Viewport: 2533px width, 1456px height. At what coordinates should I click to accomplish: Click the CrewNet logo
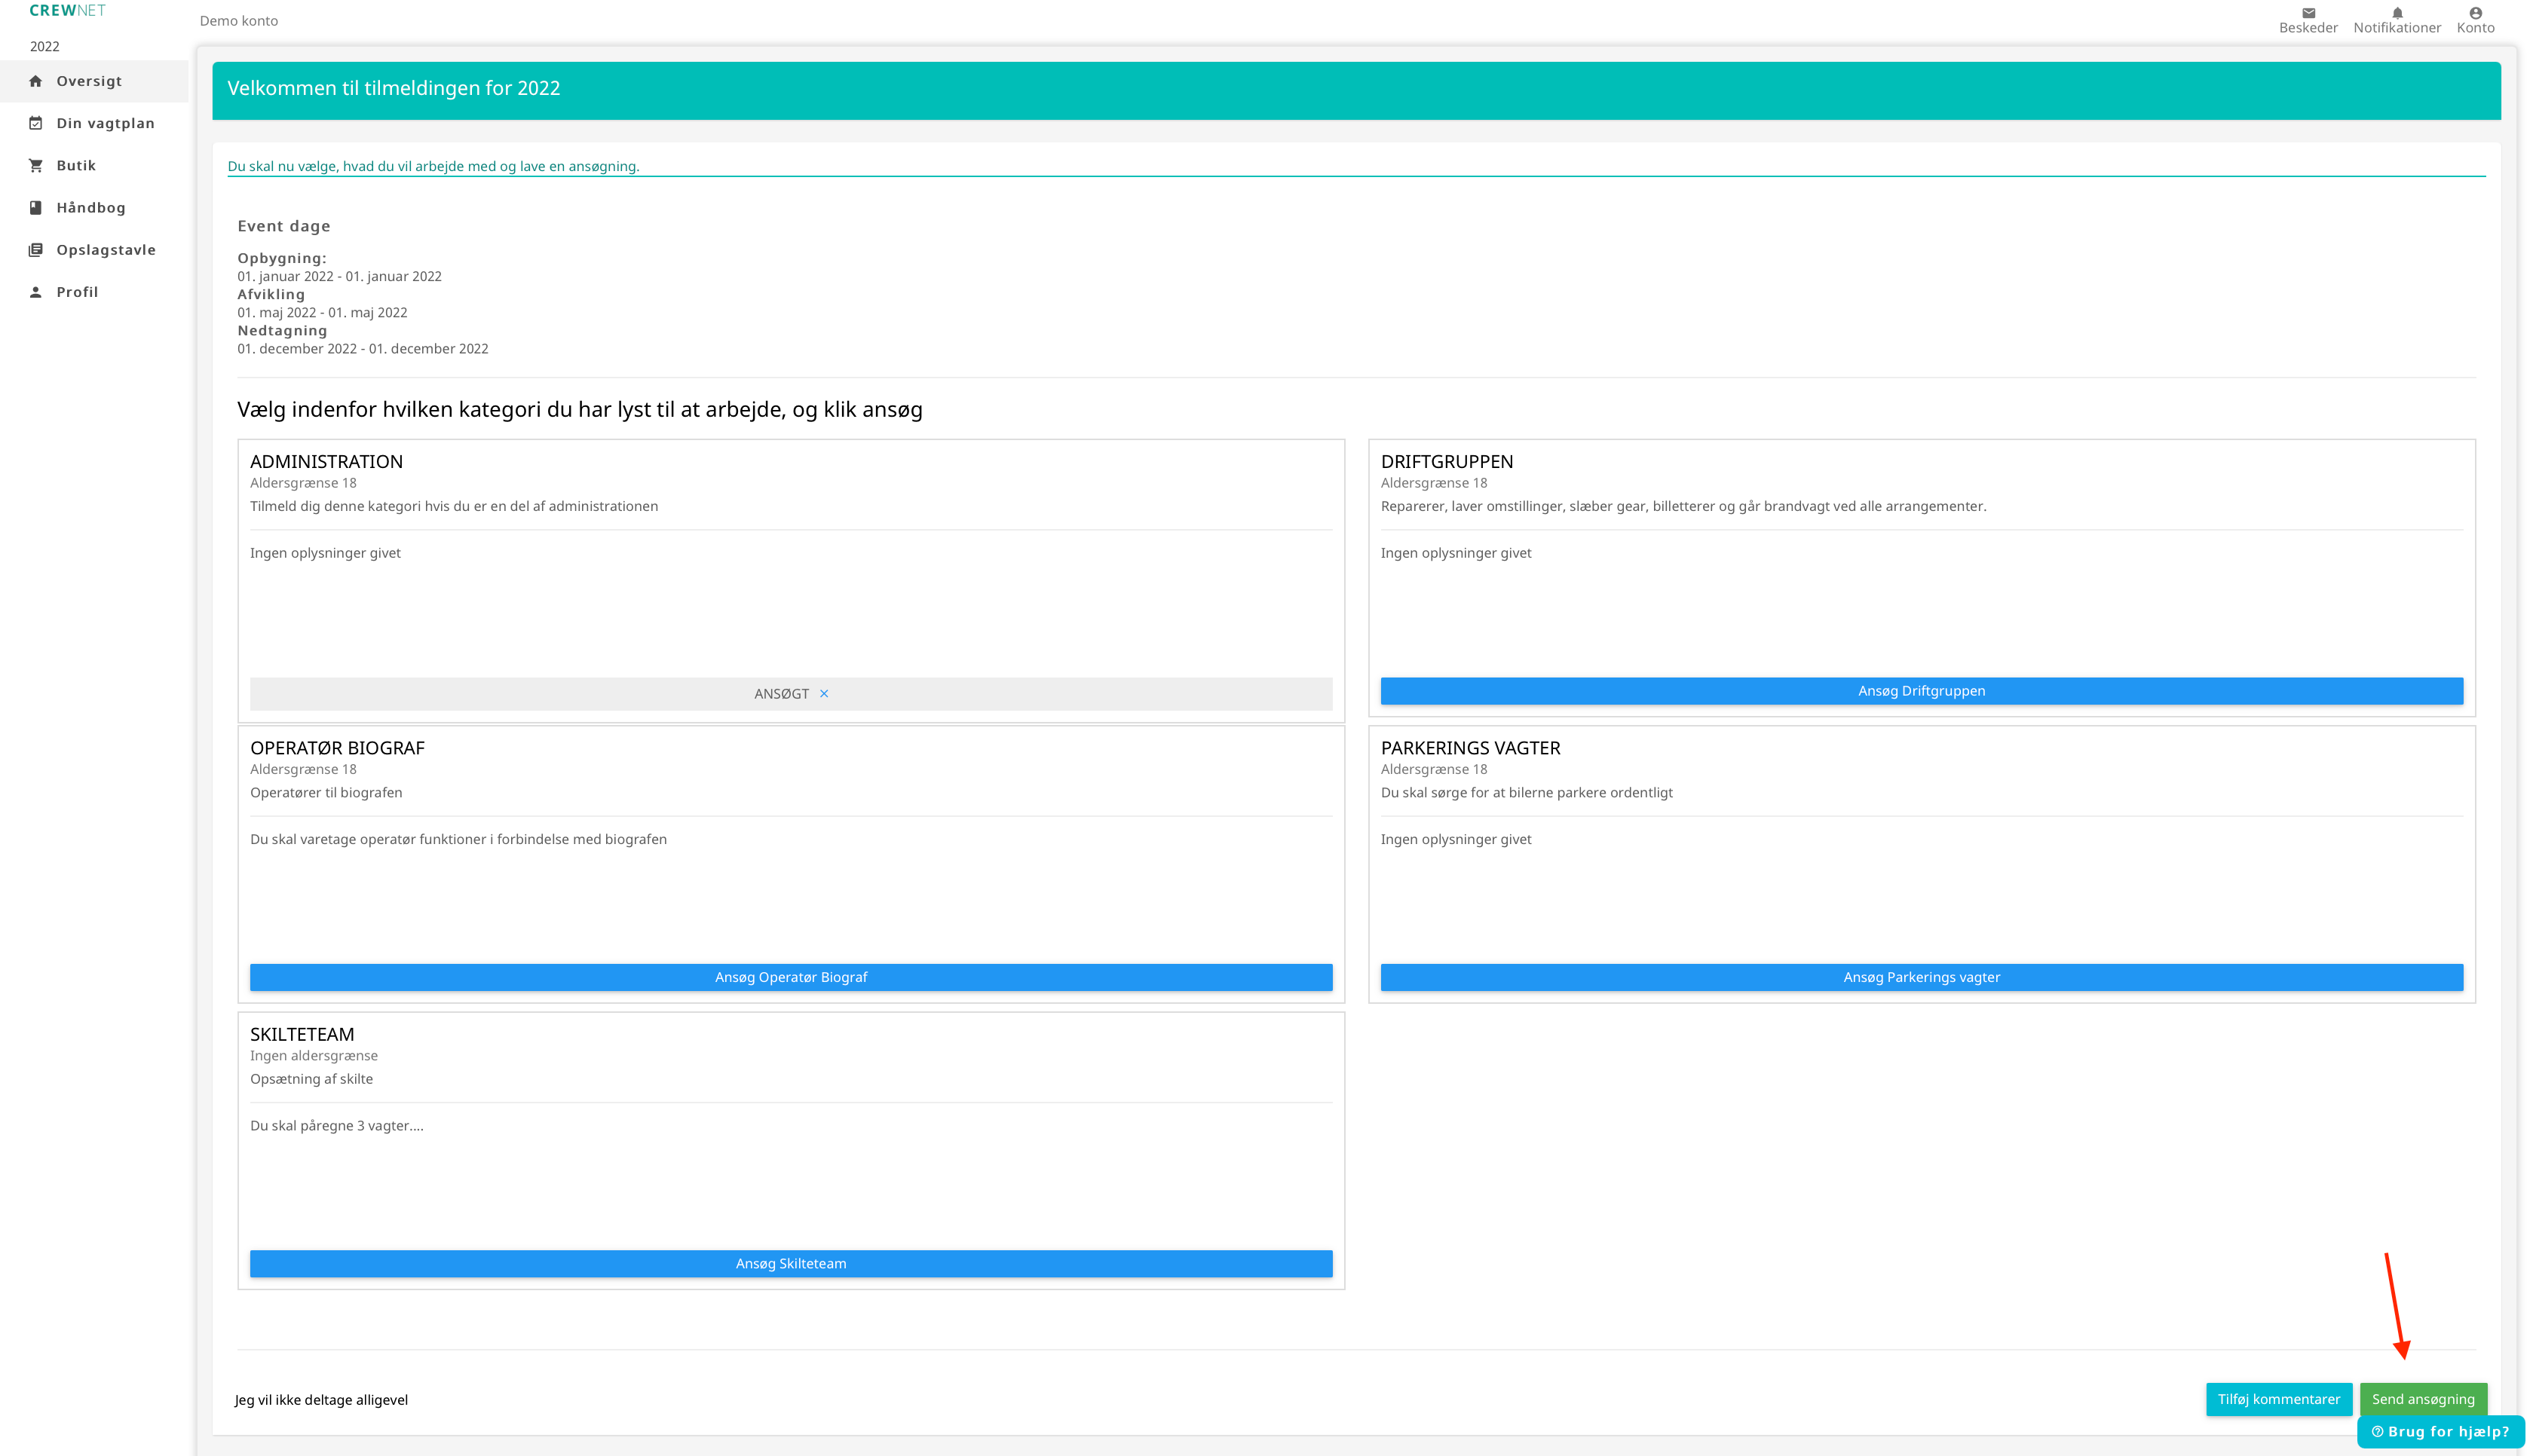click(67, 10)
